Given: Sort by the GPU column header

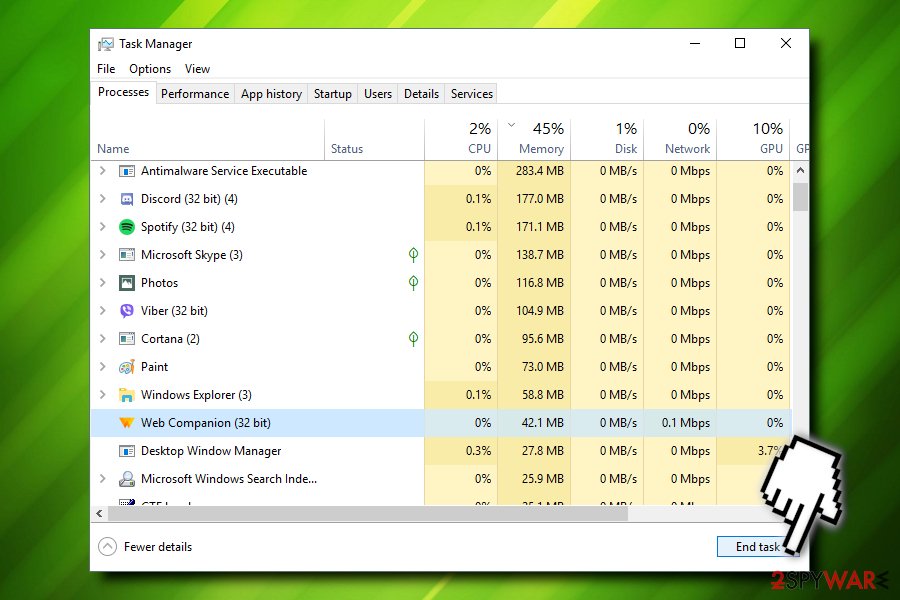Looking at the screenshot, I should click(x=753, y=139).
